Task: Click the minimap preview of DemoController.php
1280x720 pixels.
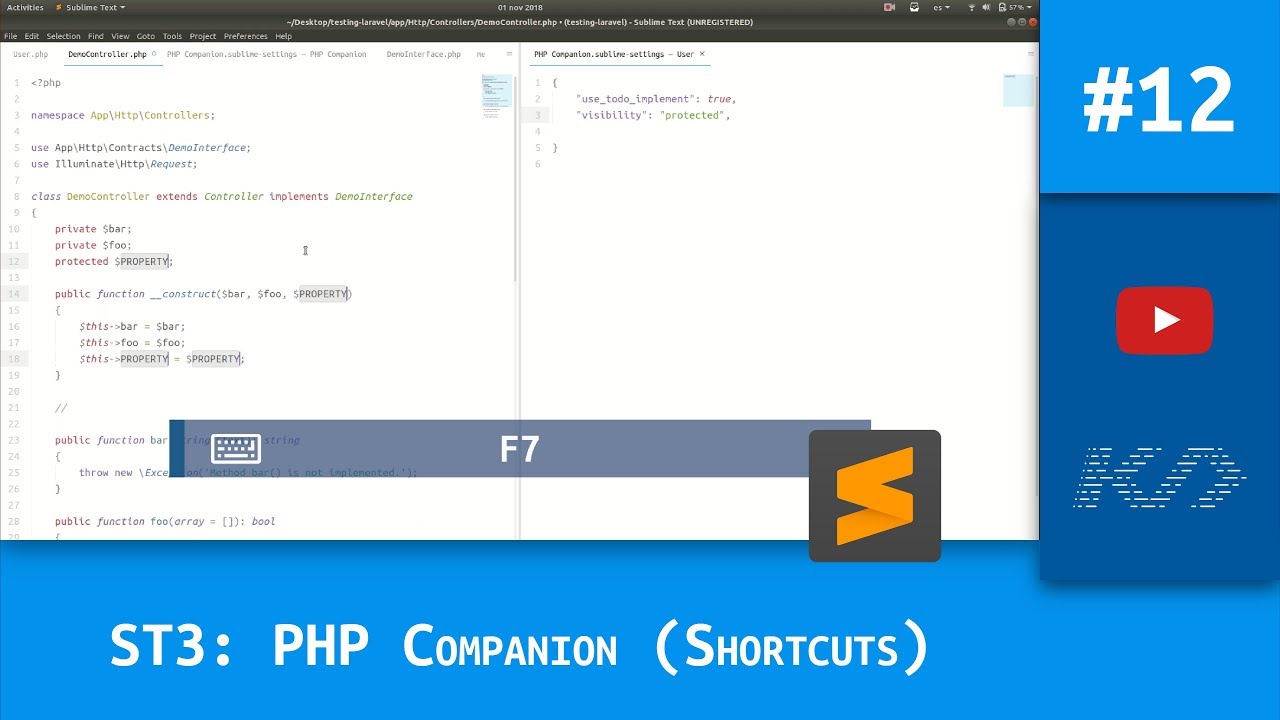Action: click(x=496, y=97)
